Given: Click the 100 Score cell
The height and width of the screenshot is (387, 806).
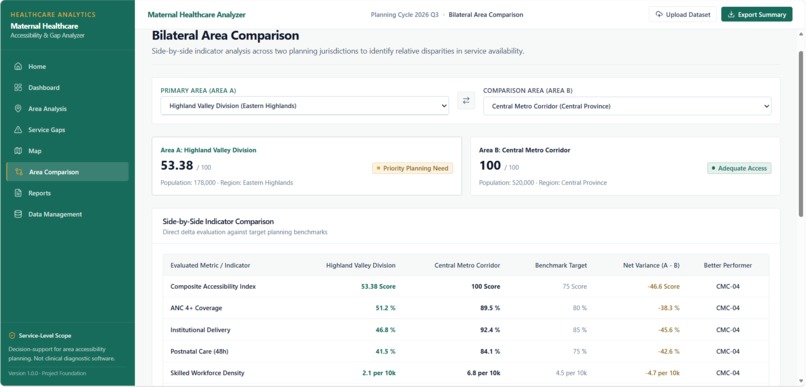Looking at the screenshot, I should pyautogui.click(x=486, y=286).
